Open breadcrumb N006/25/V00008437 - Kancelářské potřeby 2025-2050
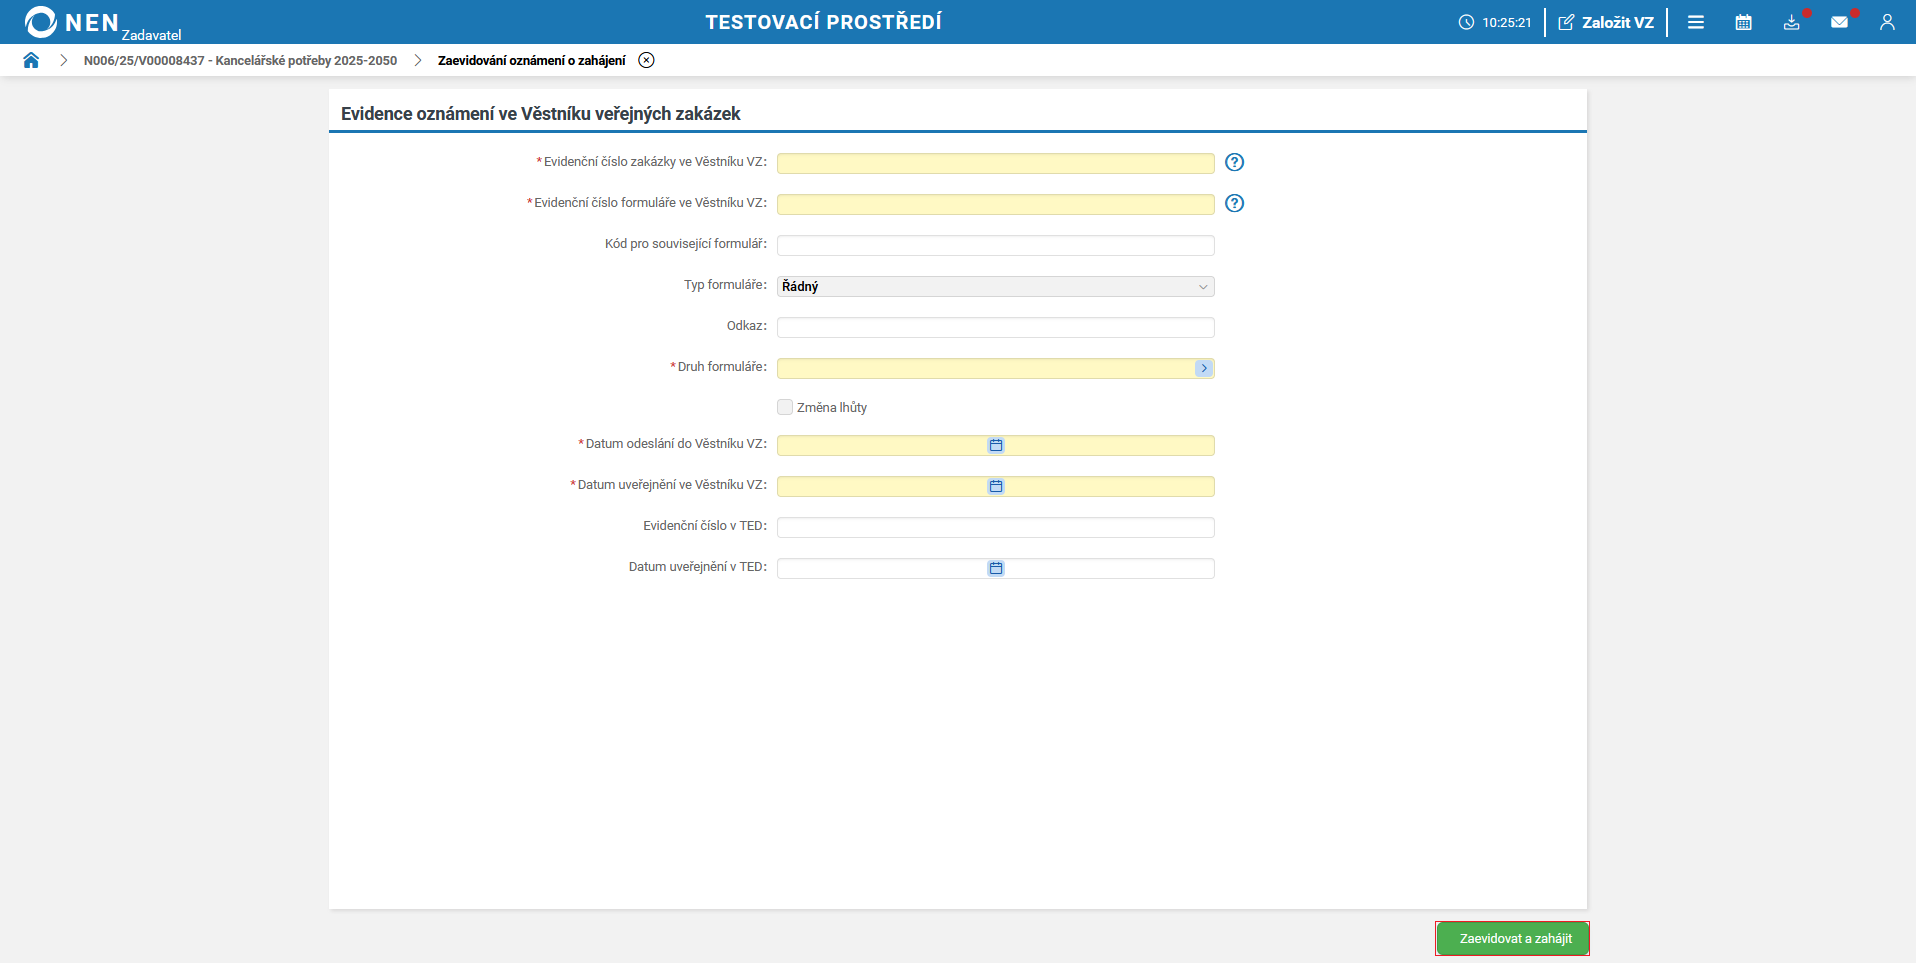1916x963 pixels. pyautogui.click(x=240, y=60)
